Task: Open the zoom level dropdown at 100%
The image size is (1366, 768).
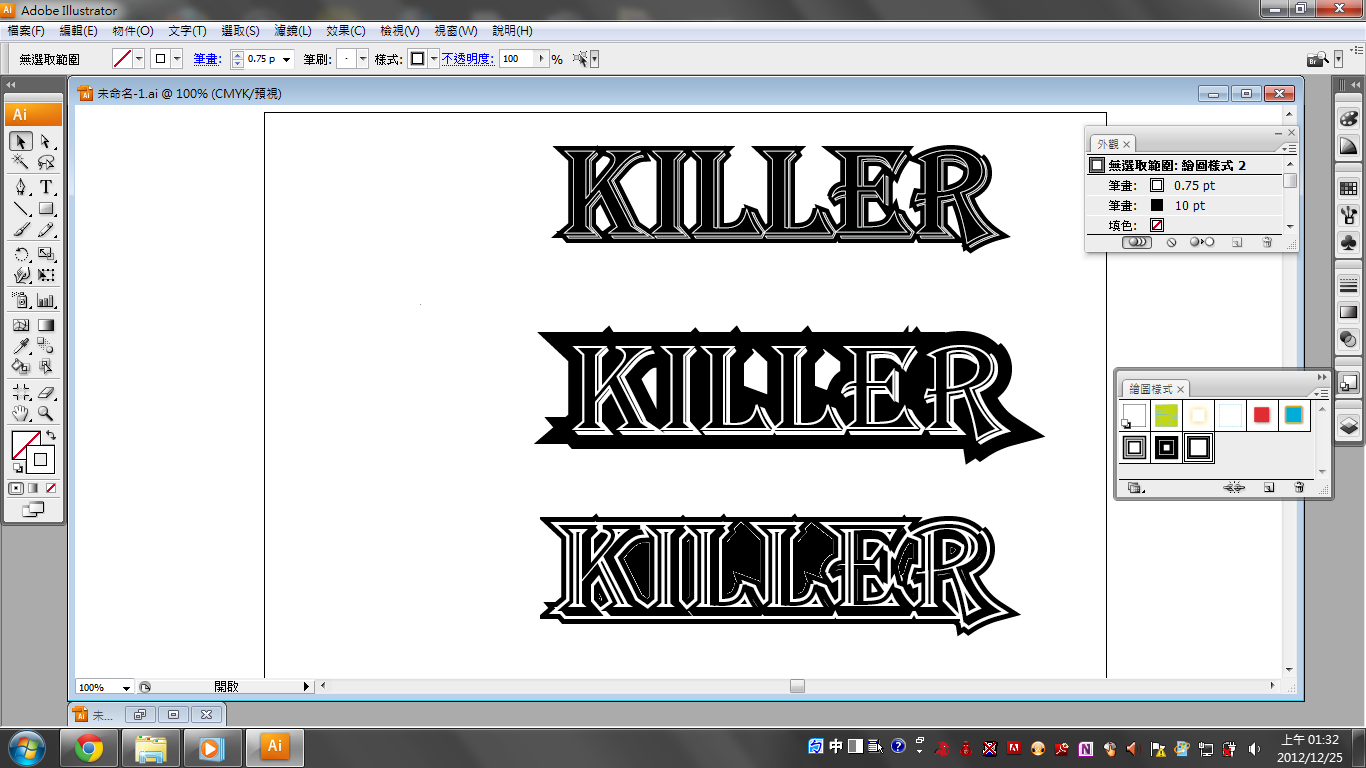Action: (x=127, y=688)
